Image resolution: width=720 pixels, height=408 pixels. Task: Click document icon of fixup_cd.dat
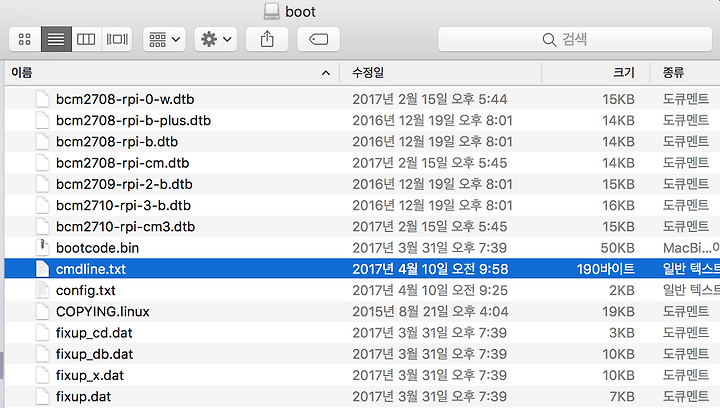(x=42, y=333)
